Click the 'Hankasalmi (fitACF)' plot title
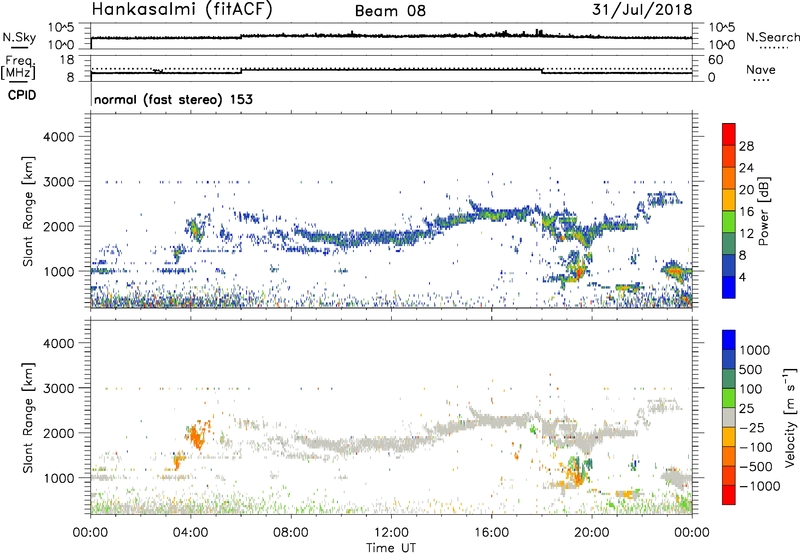The height and width of the screenshot is (554, 800). 182,10
